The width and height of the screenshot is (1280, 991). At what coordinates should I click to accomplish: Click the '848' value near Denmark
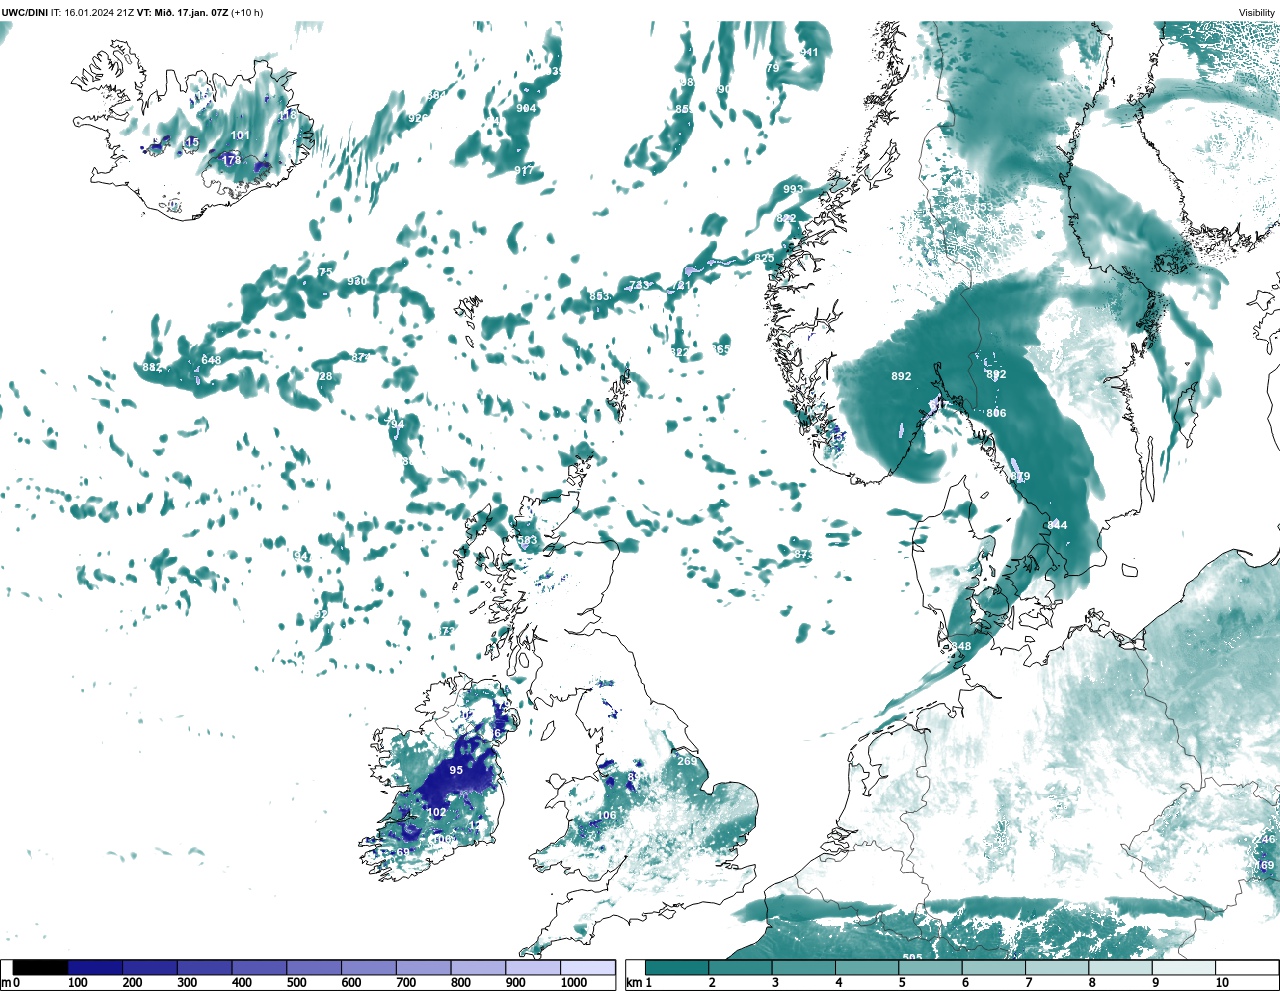click(961, 646)
